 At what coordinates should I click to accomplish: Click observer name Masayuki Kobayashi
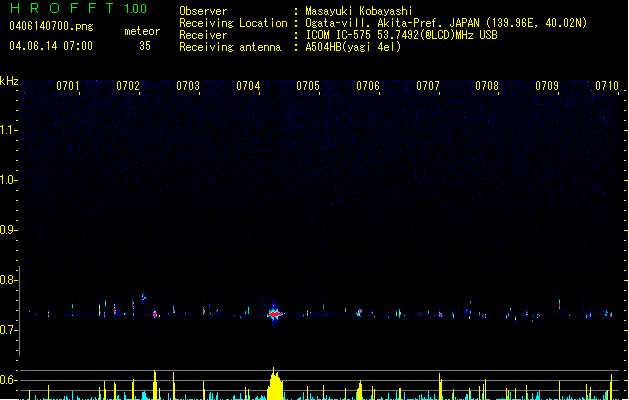(x=359, y=11)
